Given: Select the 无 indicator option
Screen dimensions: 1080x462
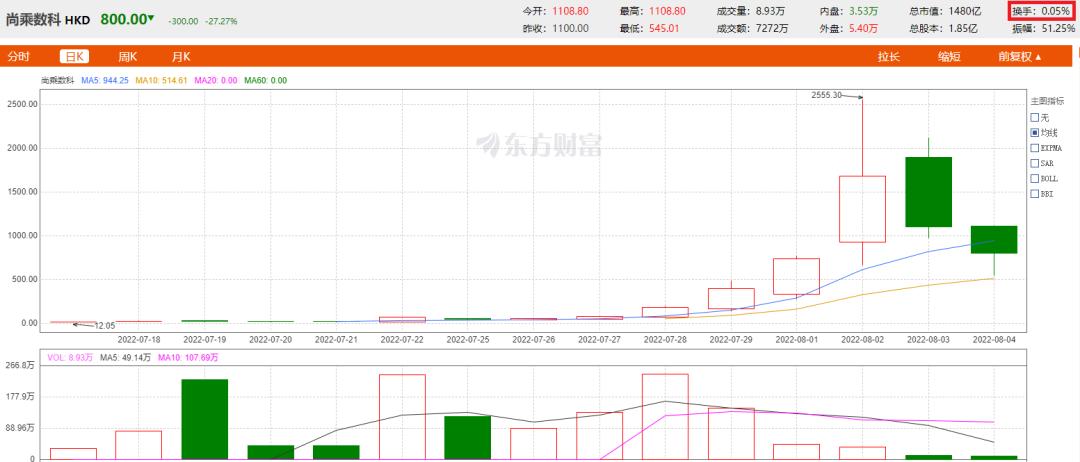Looking at the screenshot, I should [1035, 118].
